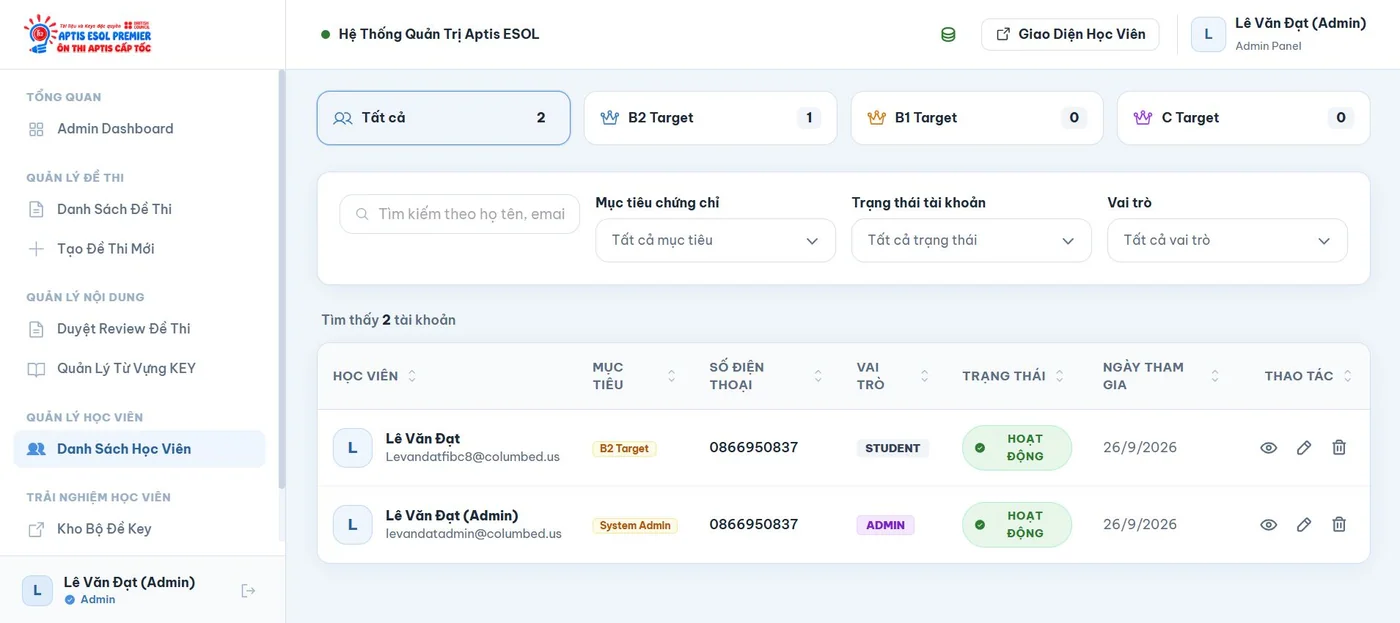Click the B2 Target badge in table
This screenshot has height=623, width=1400.
point(624,449)
